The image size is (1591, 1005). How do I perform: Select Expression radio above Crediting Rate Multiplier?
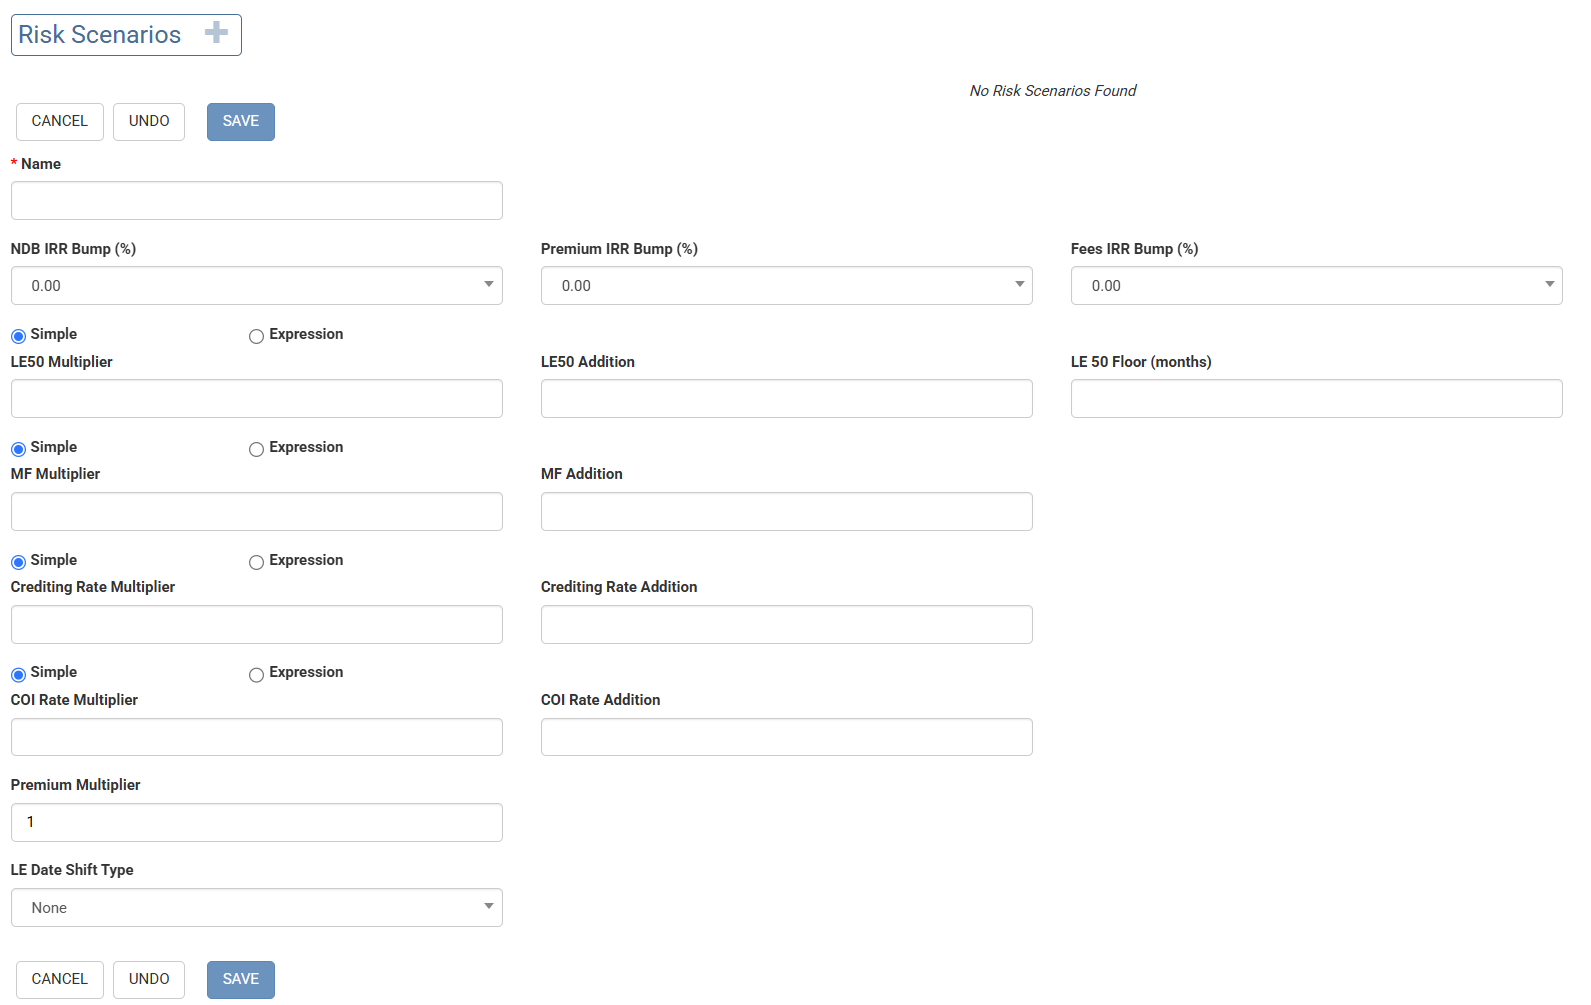click(x=257, y=562)
